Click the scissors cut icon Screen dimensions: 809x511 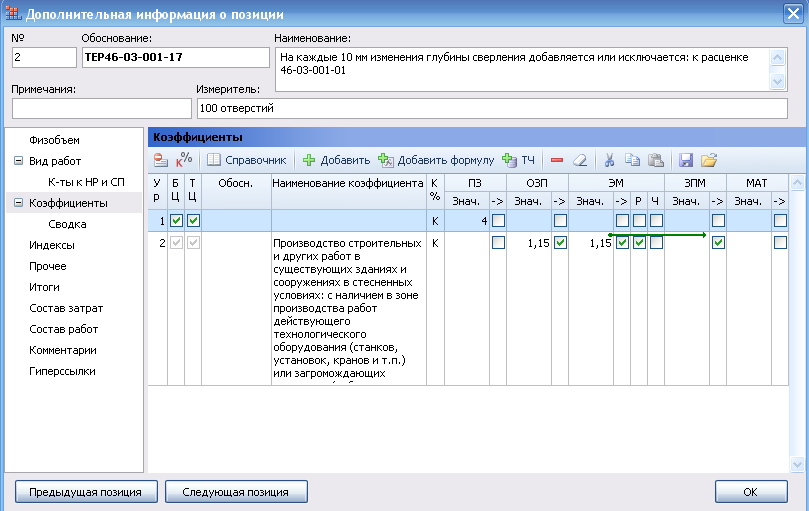609,160
